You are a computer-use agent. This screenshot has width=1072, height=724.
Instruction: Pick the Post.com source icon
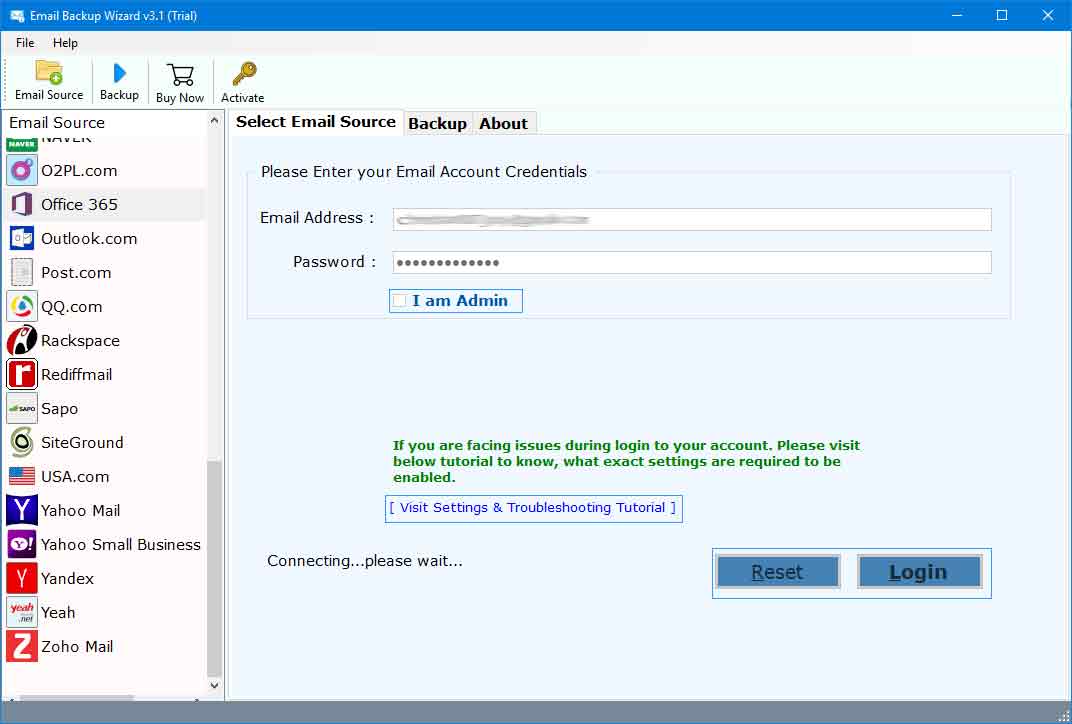22,273
